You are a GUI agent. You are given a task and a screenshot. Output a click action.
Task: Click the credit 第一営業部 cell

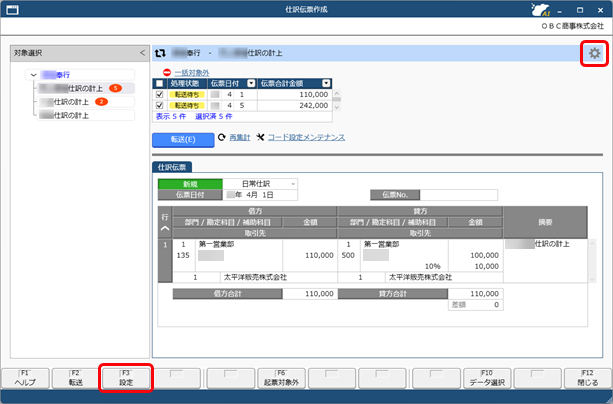(x=404, y=244)
